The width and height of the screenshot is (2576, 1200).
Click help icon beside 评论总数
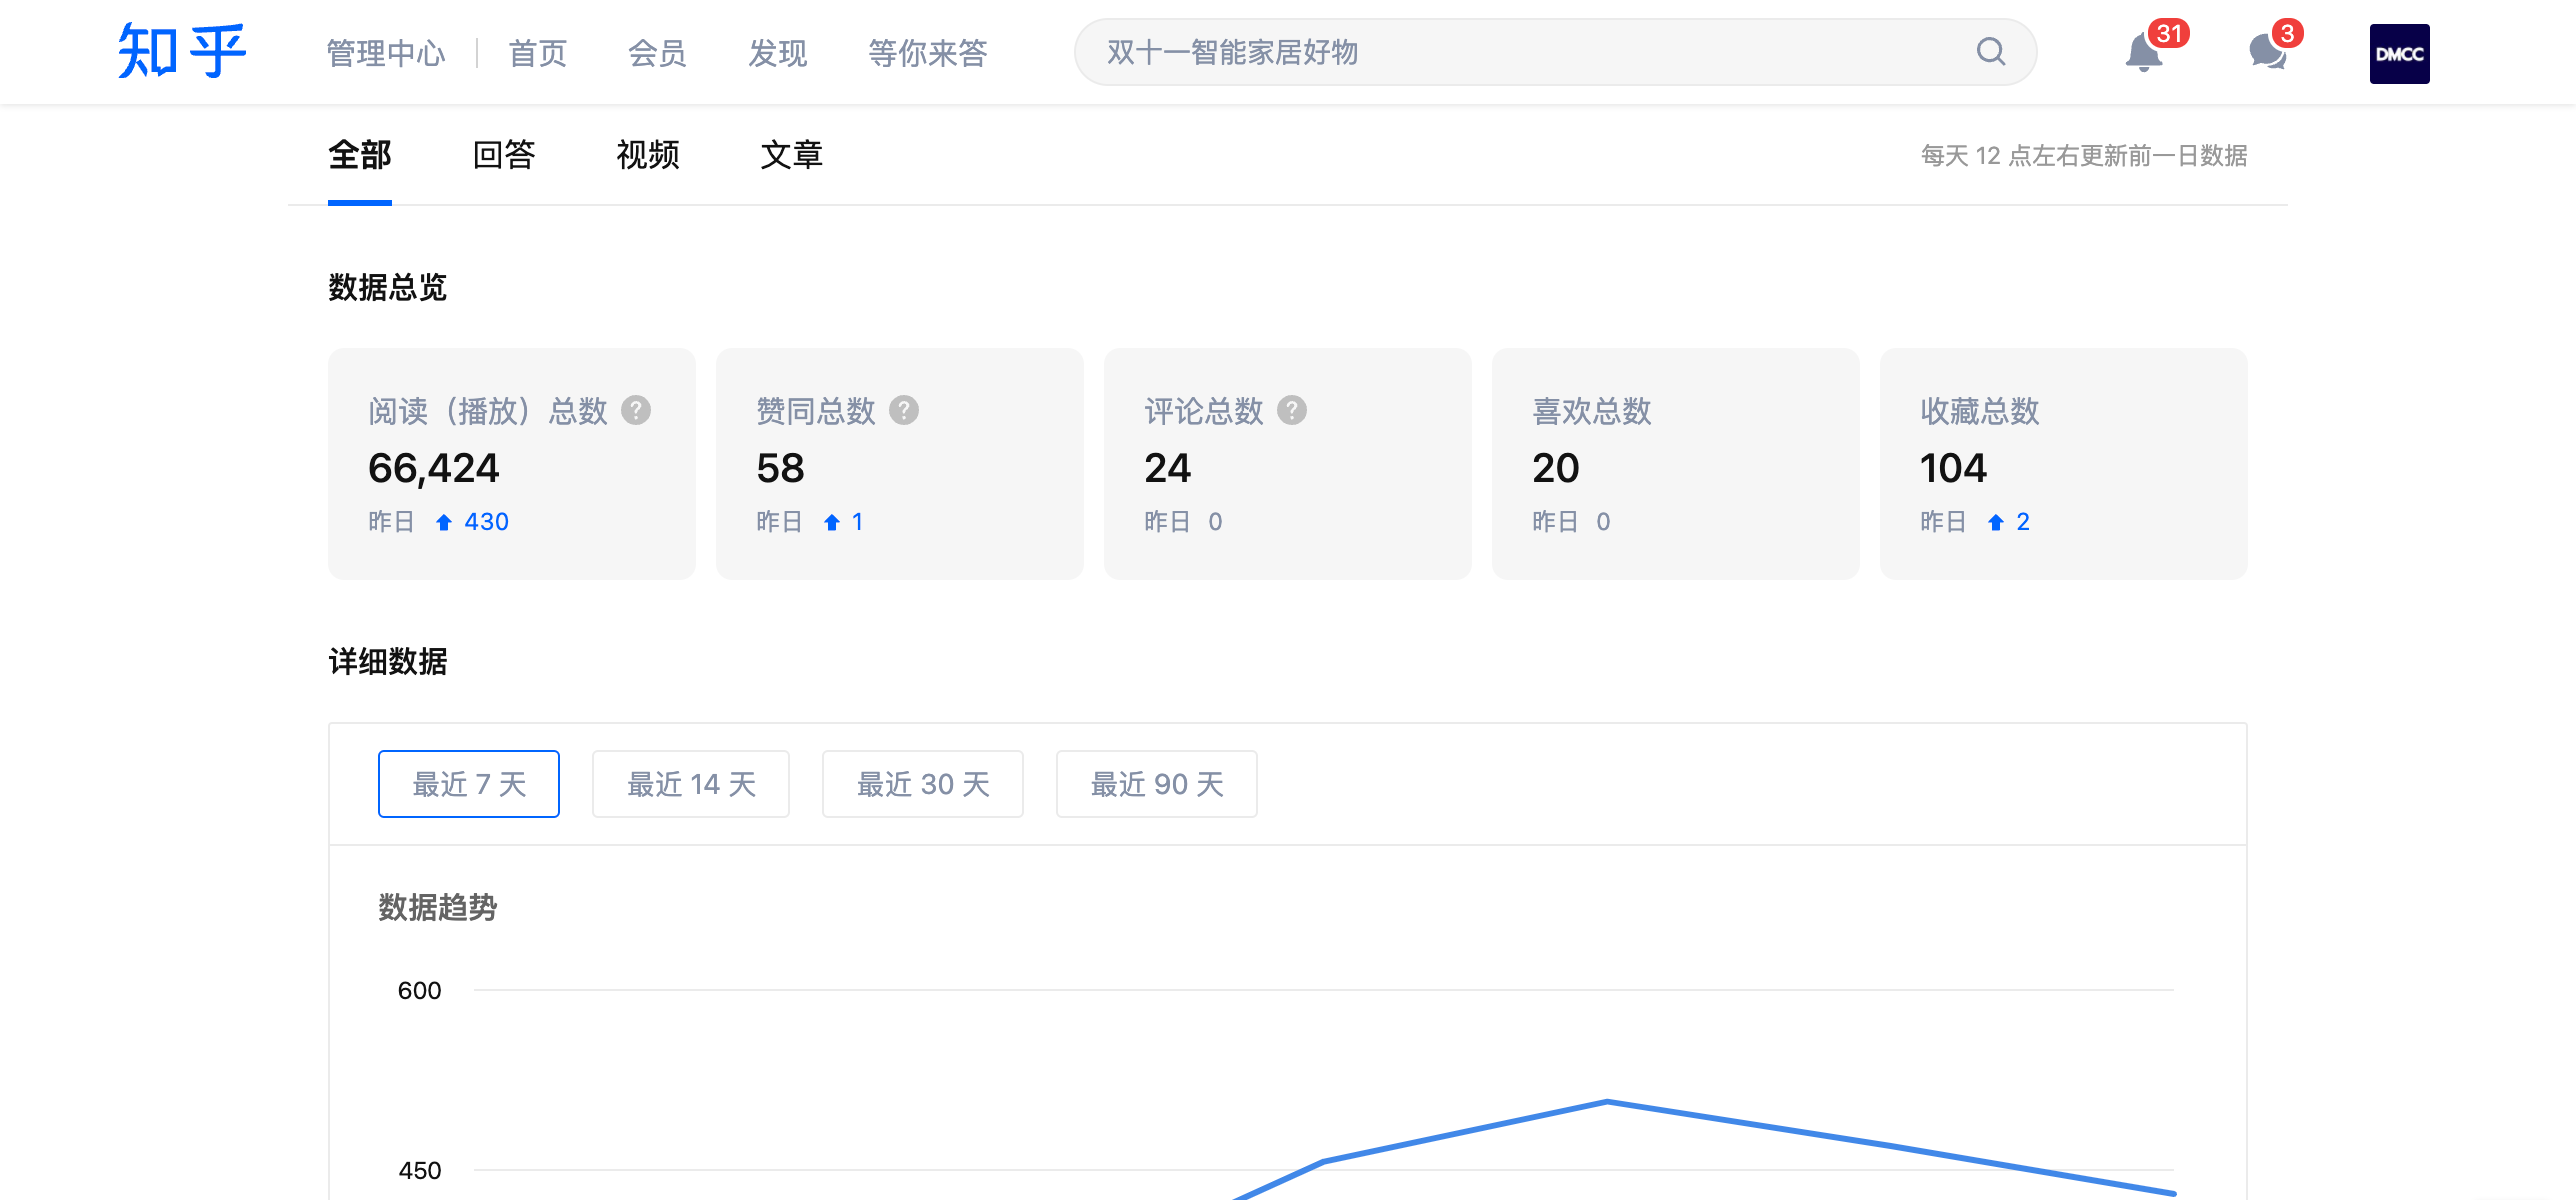click(x=1292, y=410)
